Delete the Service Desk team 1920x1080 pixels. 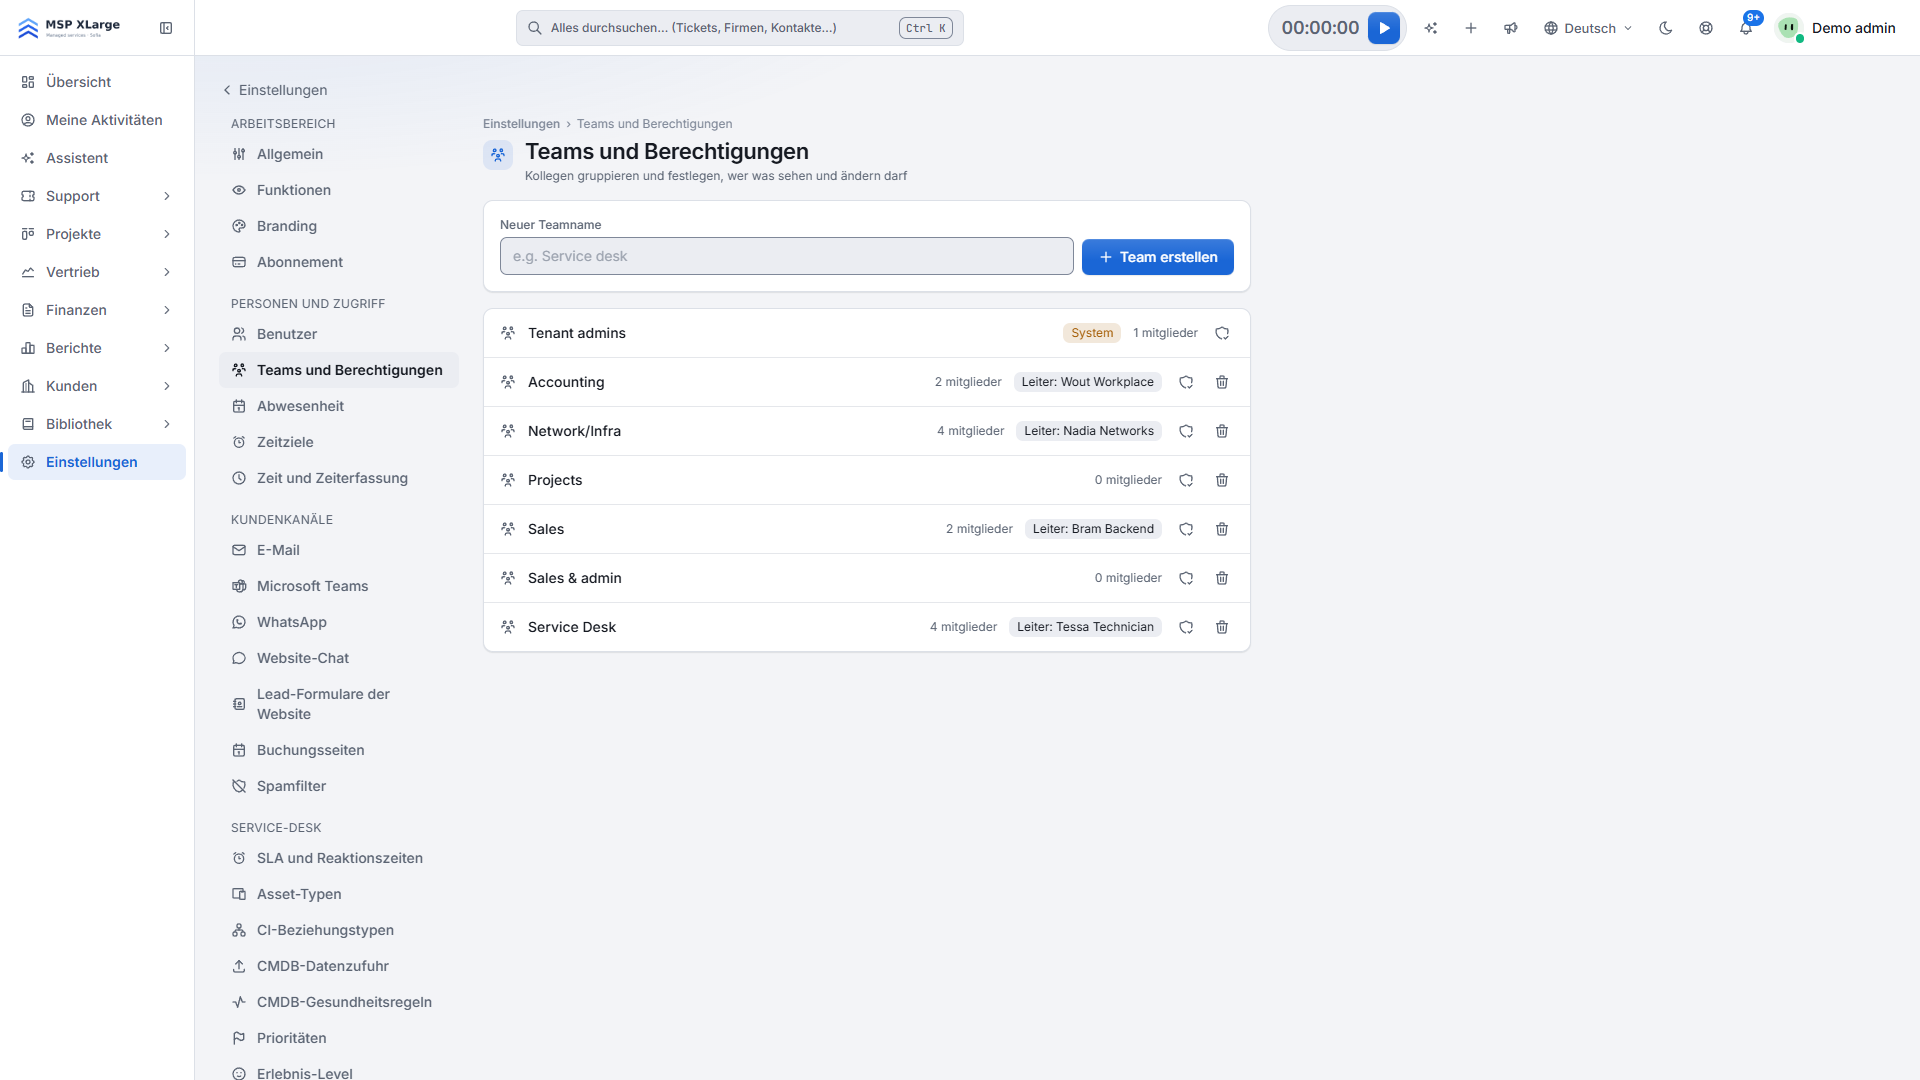[1222, 627]
